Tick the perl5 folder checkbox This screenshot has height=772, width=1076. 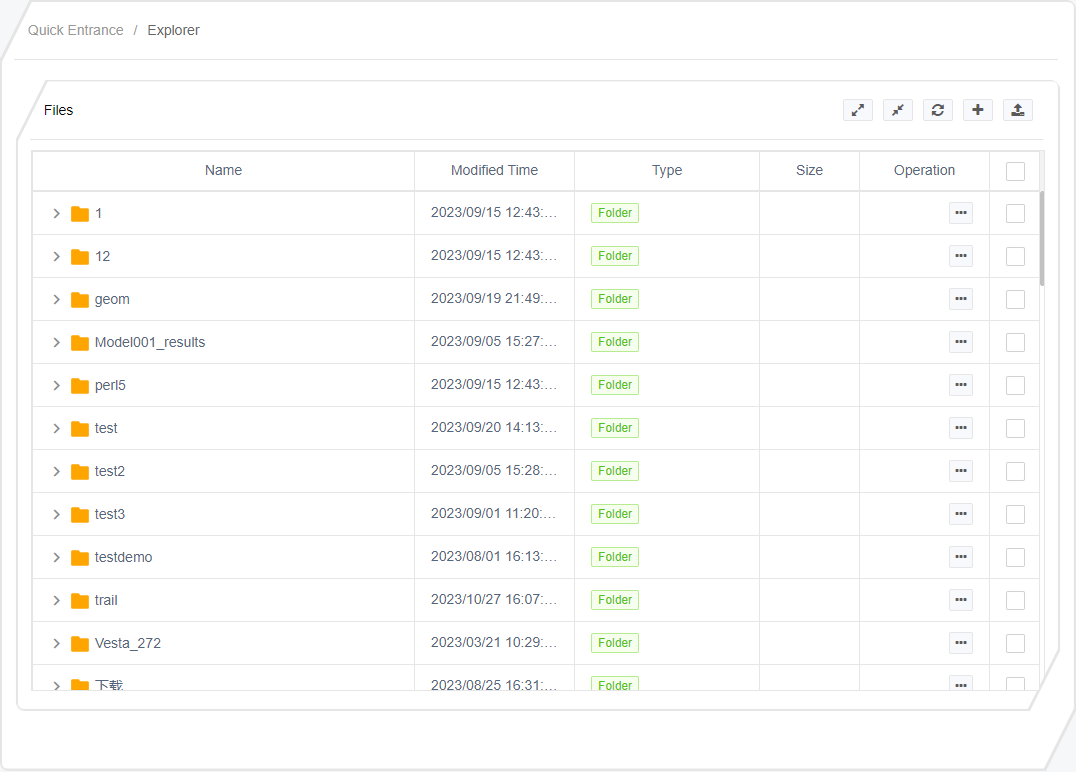1015,386
